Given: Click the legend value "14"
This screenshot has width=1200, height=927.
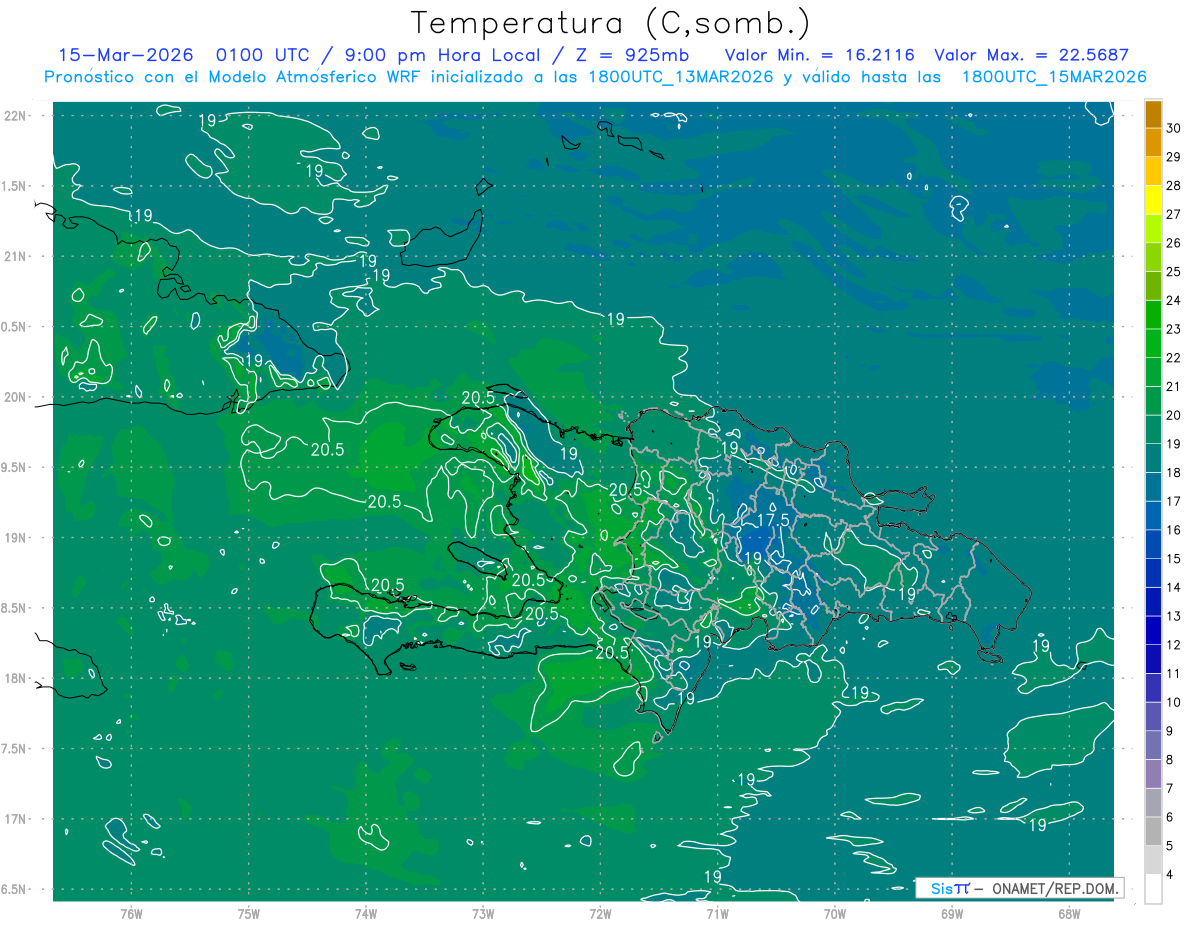Looking at the screenshot, I should tap(1174, 587).
